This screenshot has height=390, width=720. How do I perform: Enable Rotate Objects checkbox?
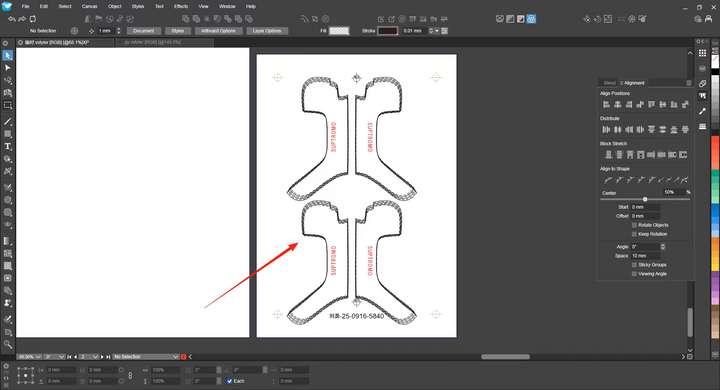[634, 225]
